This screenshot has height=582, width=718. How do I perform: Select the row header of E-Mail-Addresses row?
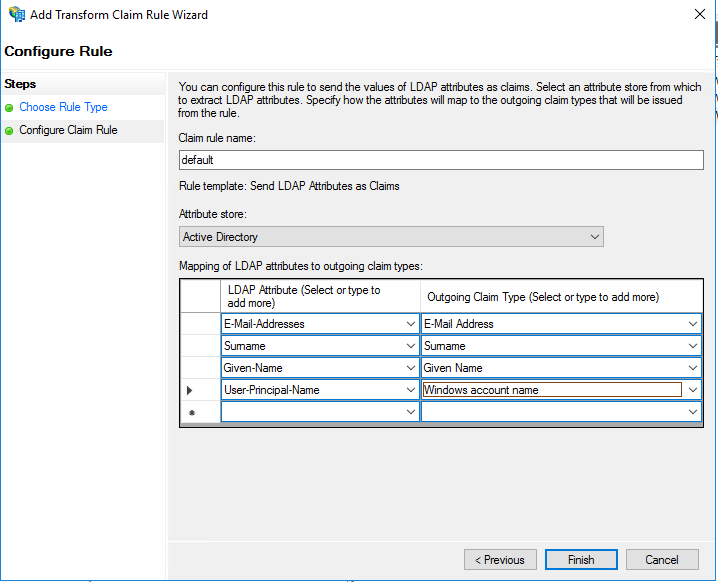click(x=201, y=324)
